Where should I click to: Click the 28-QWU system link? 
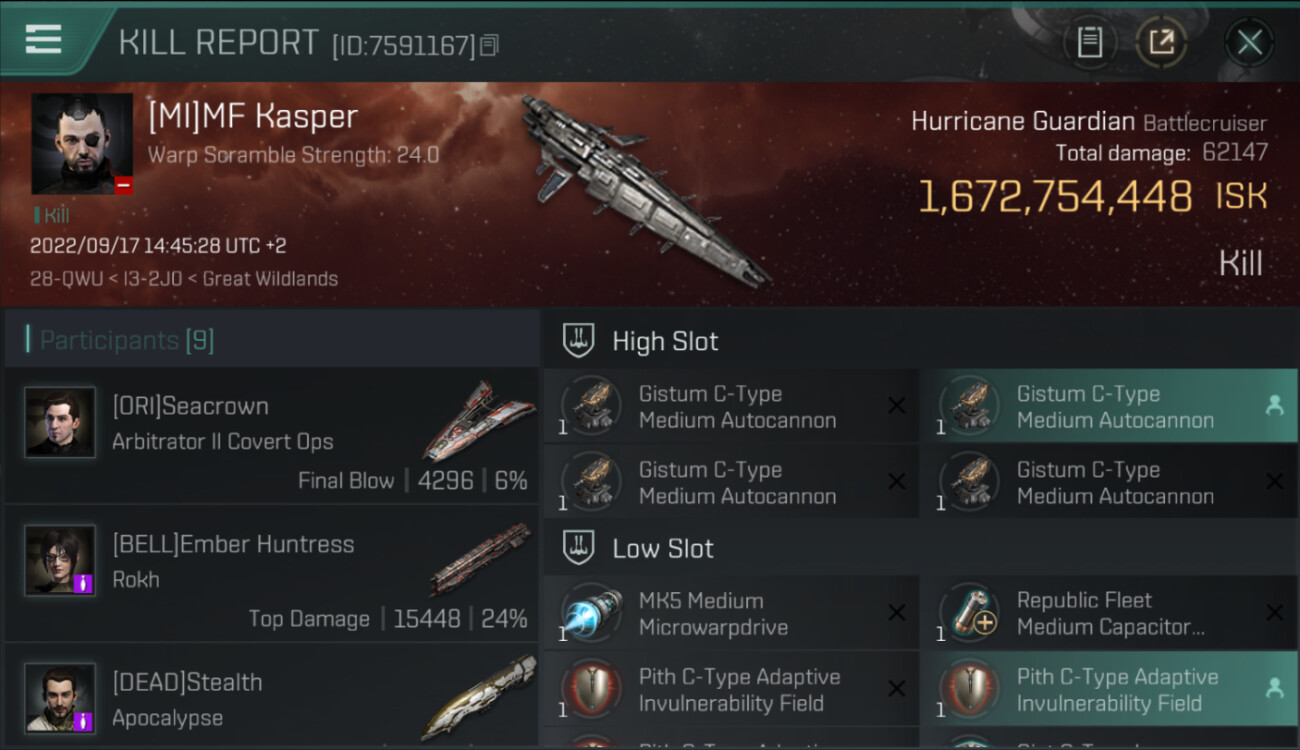coord(66,279)
